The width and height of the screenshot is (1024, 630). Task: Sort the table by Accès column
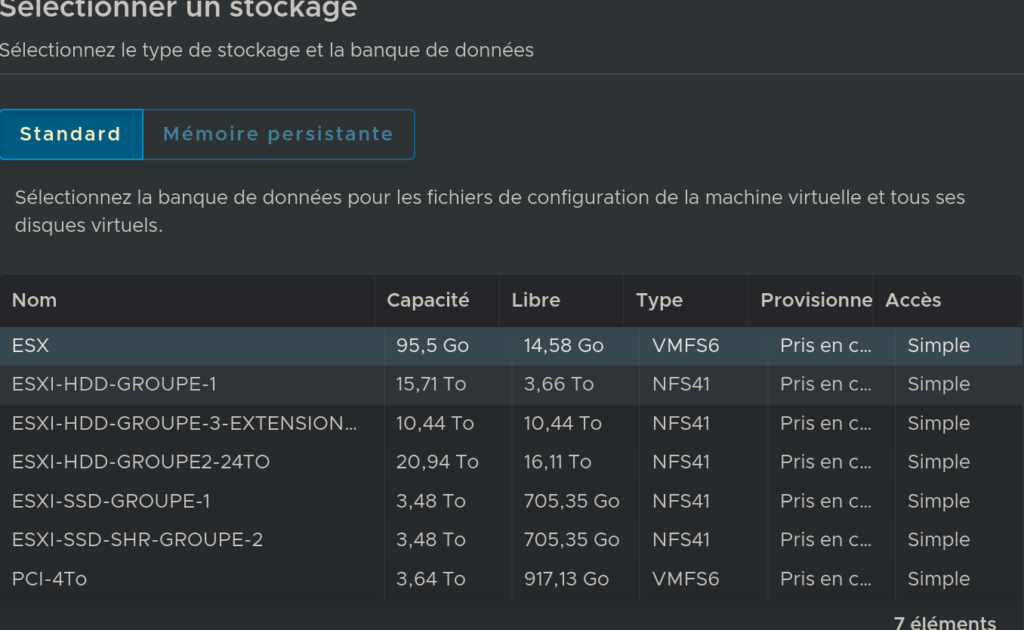click(913, 300)
